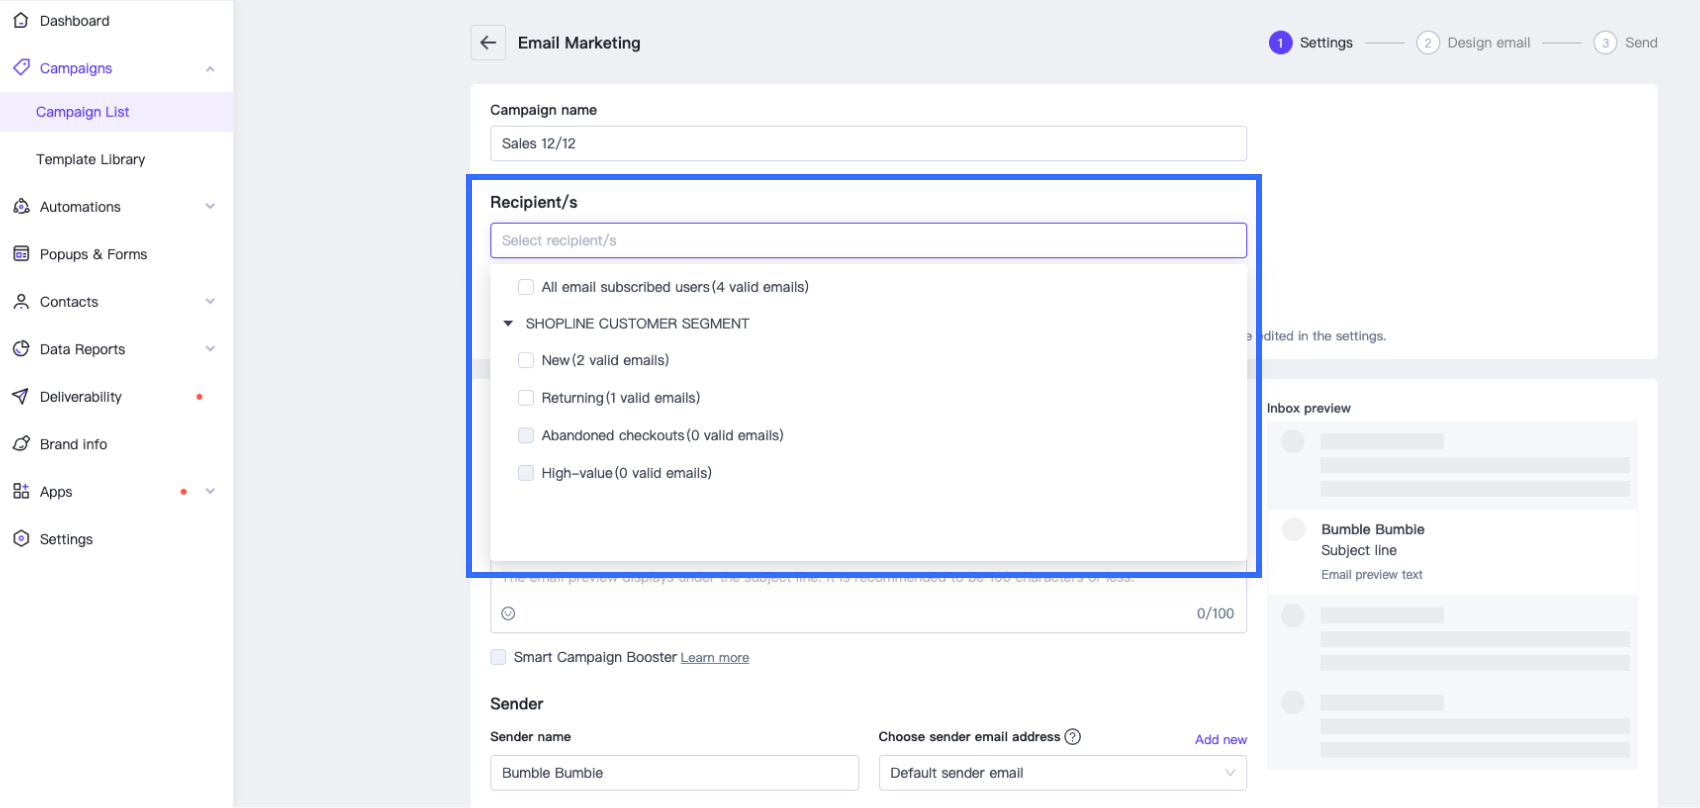Click the Data Reports pie chart icon

21,349
